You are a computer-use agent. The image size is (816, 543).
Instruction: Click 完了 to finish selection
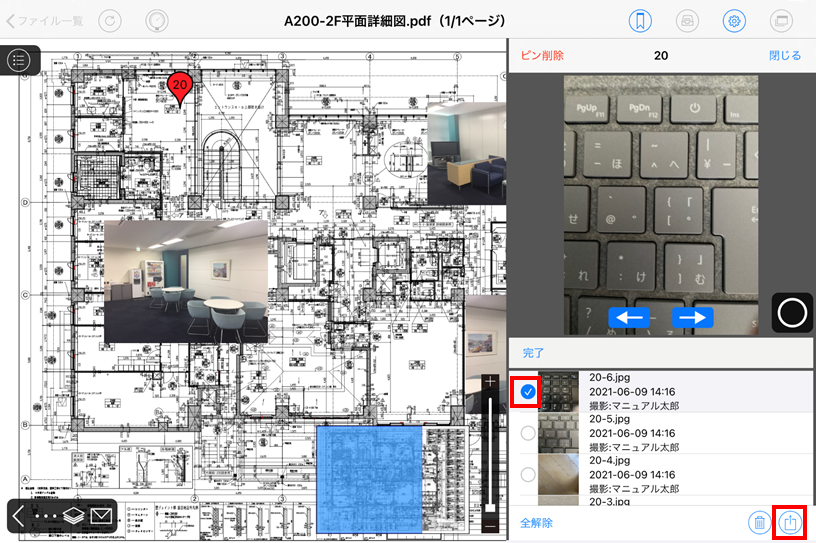point(533,353)
